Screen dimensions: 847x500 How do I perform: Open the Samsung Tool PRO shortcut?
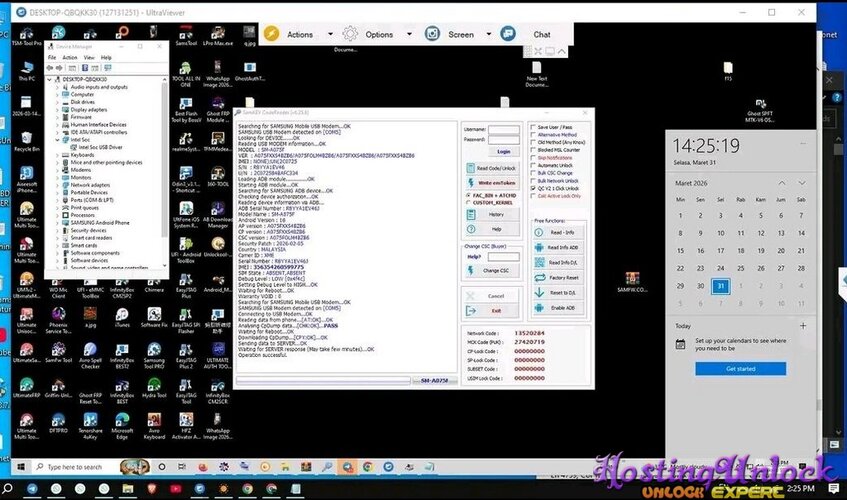(x=154, y=356)
